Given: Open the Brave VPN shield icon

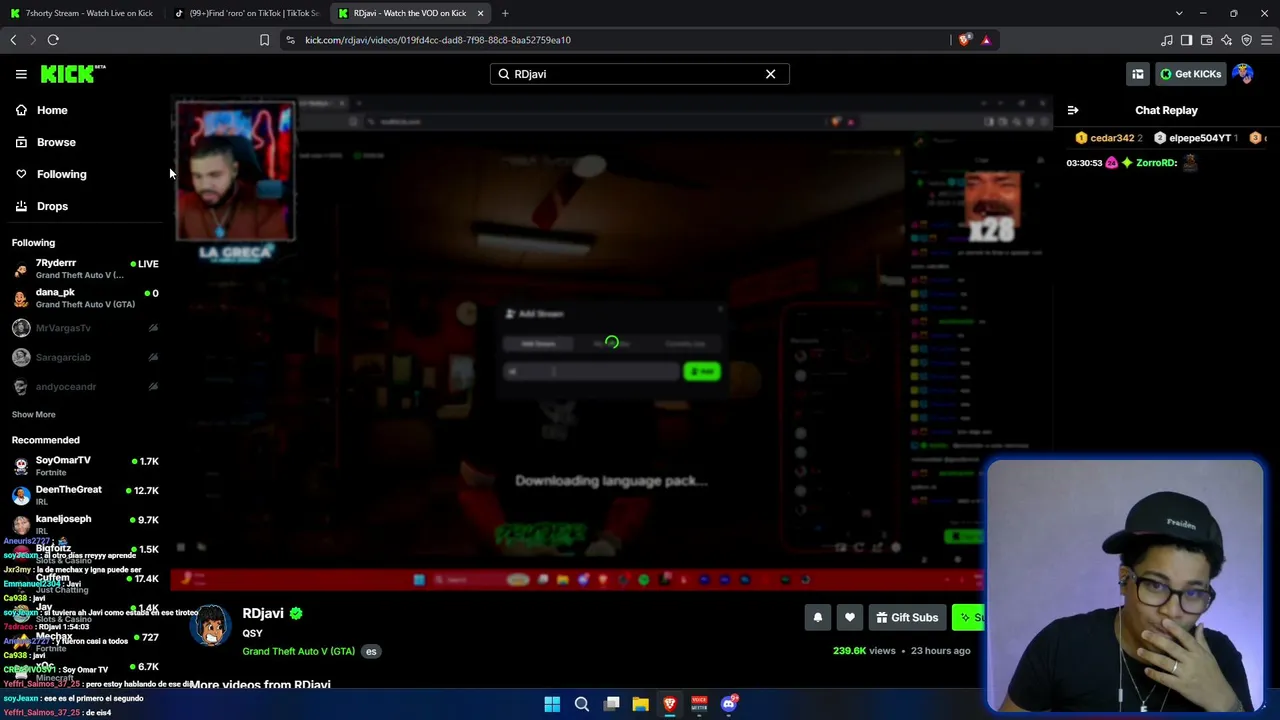Looking at the screenshot, I should (x=1247, y=40).
